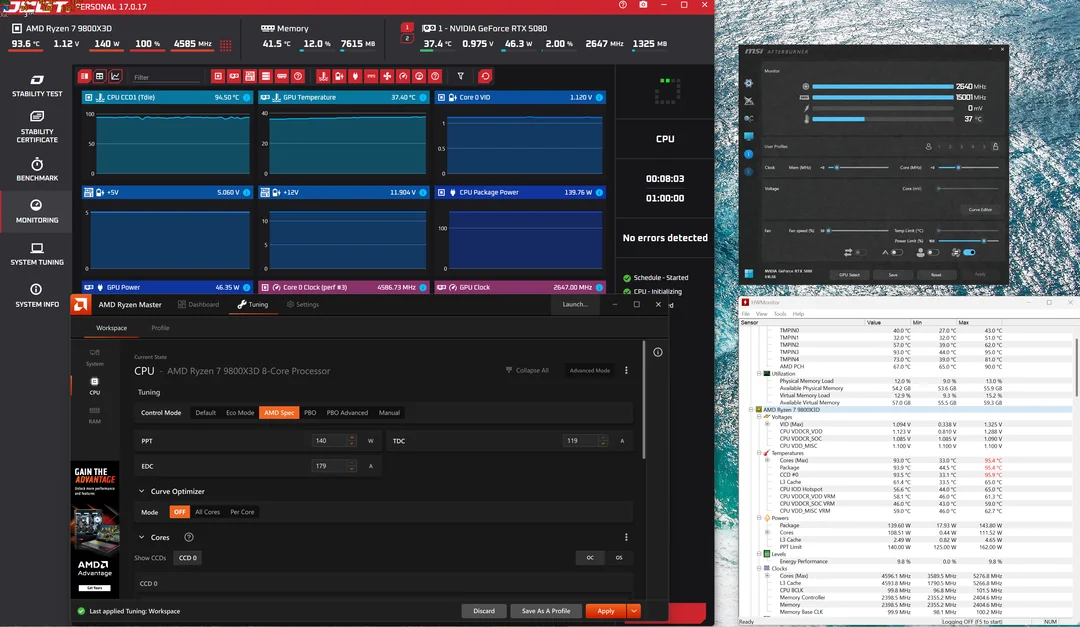This screenshot has width=1080, height=627.
Task: Toggle Afterburner user define switch
Action: click(x=932, y=253)
